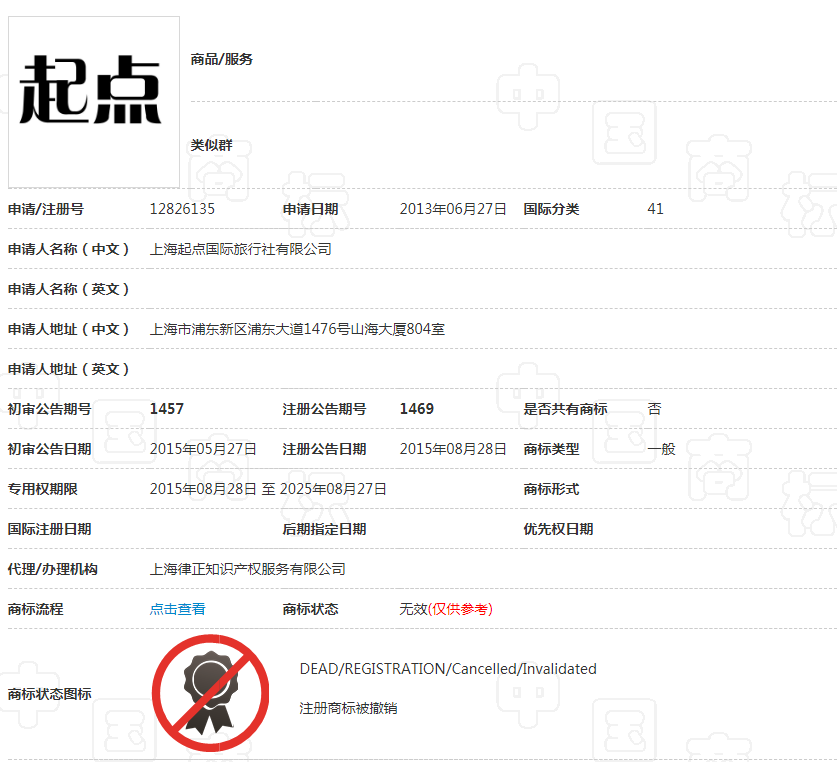Click international class value 41
This screenshot has width=837, height=762.
click(655, 209)
